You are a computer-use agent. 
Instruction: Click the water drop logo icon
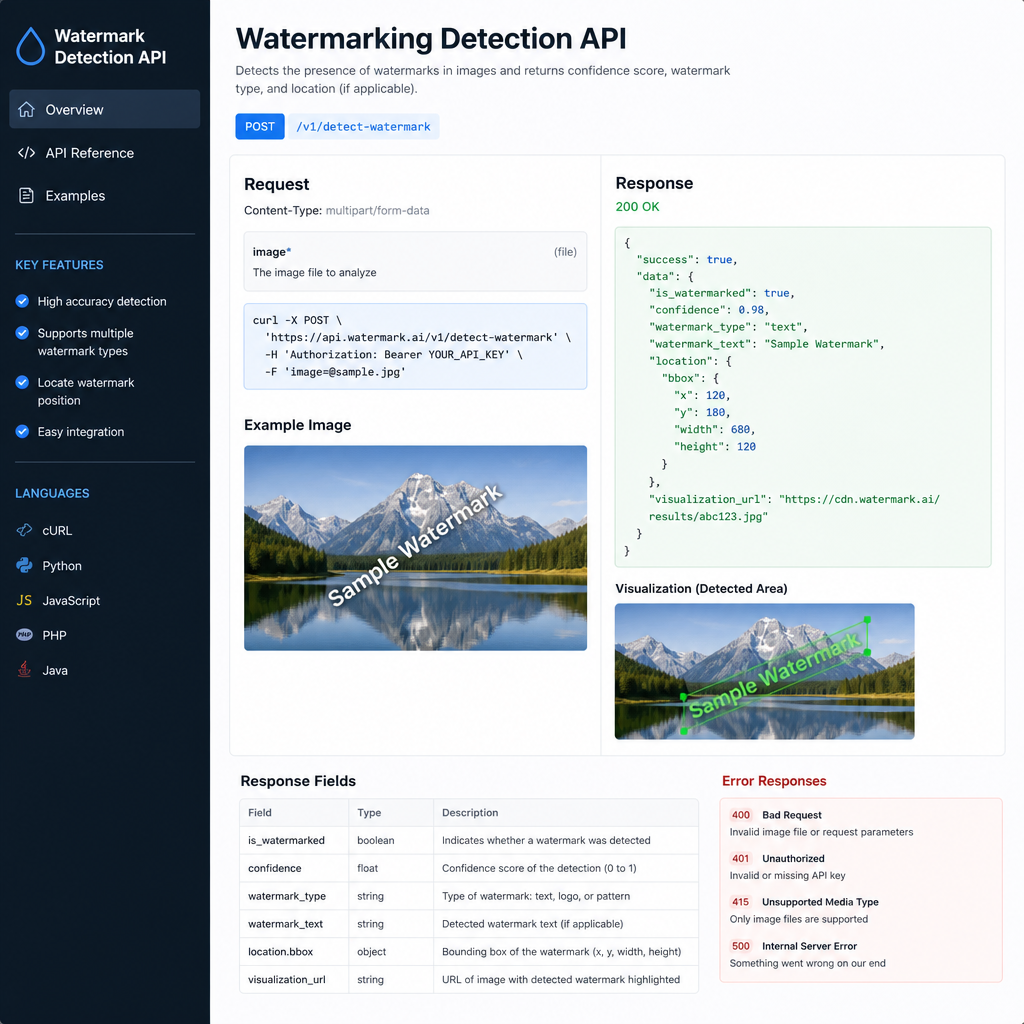point(30,46)
